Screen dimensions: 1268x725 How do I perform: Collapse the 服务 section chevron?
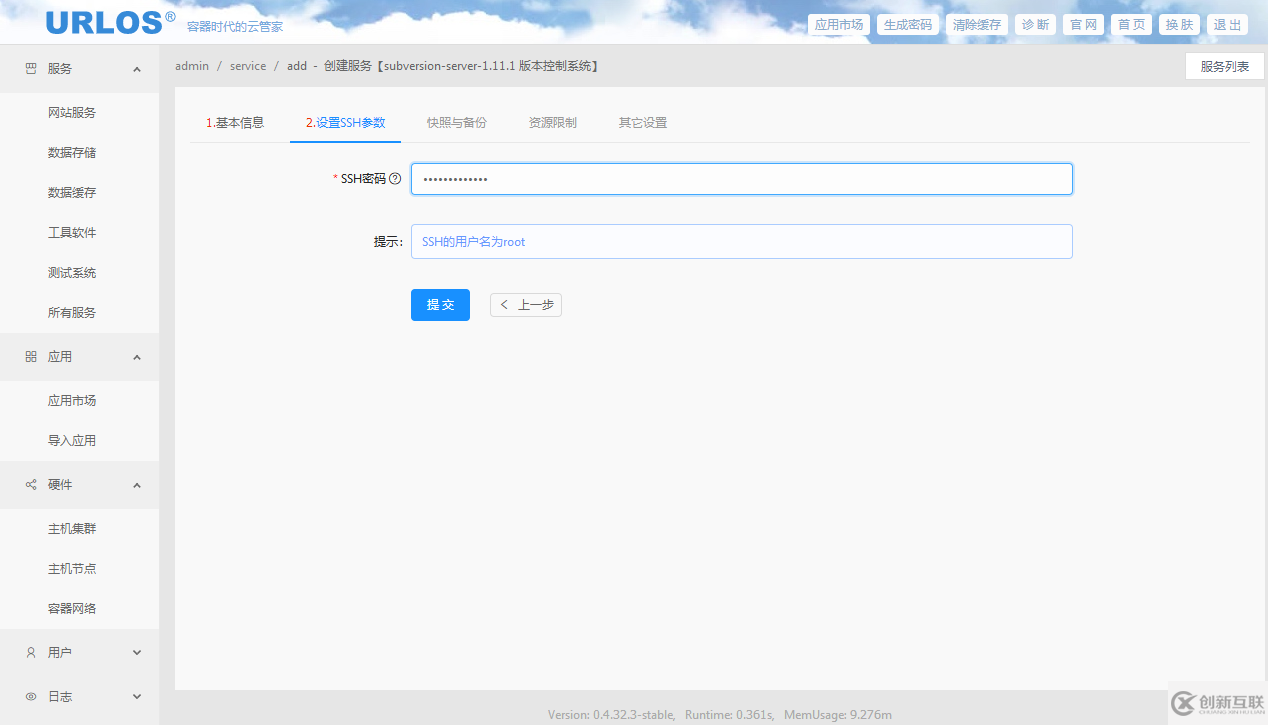[137, 69]
